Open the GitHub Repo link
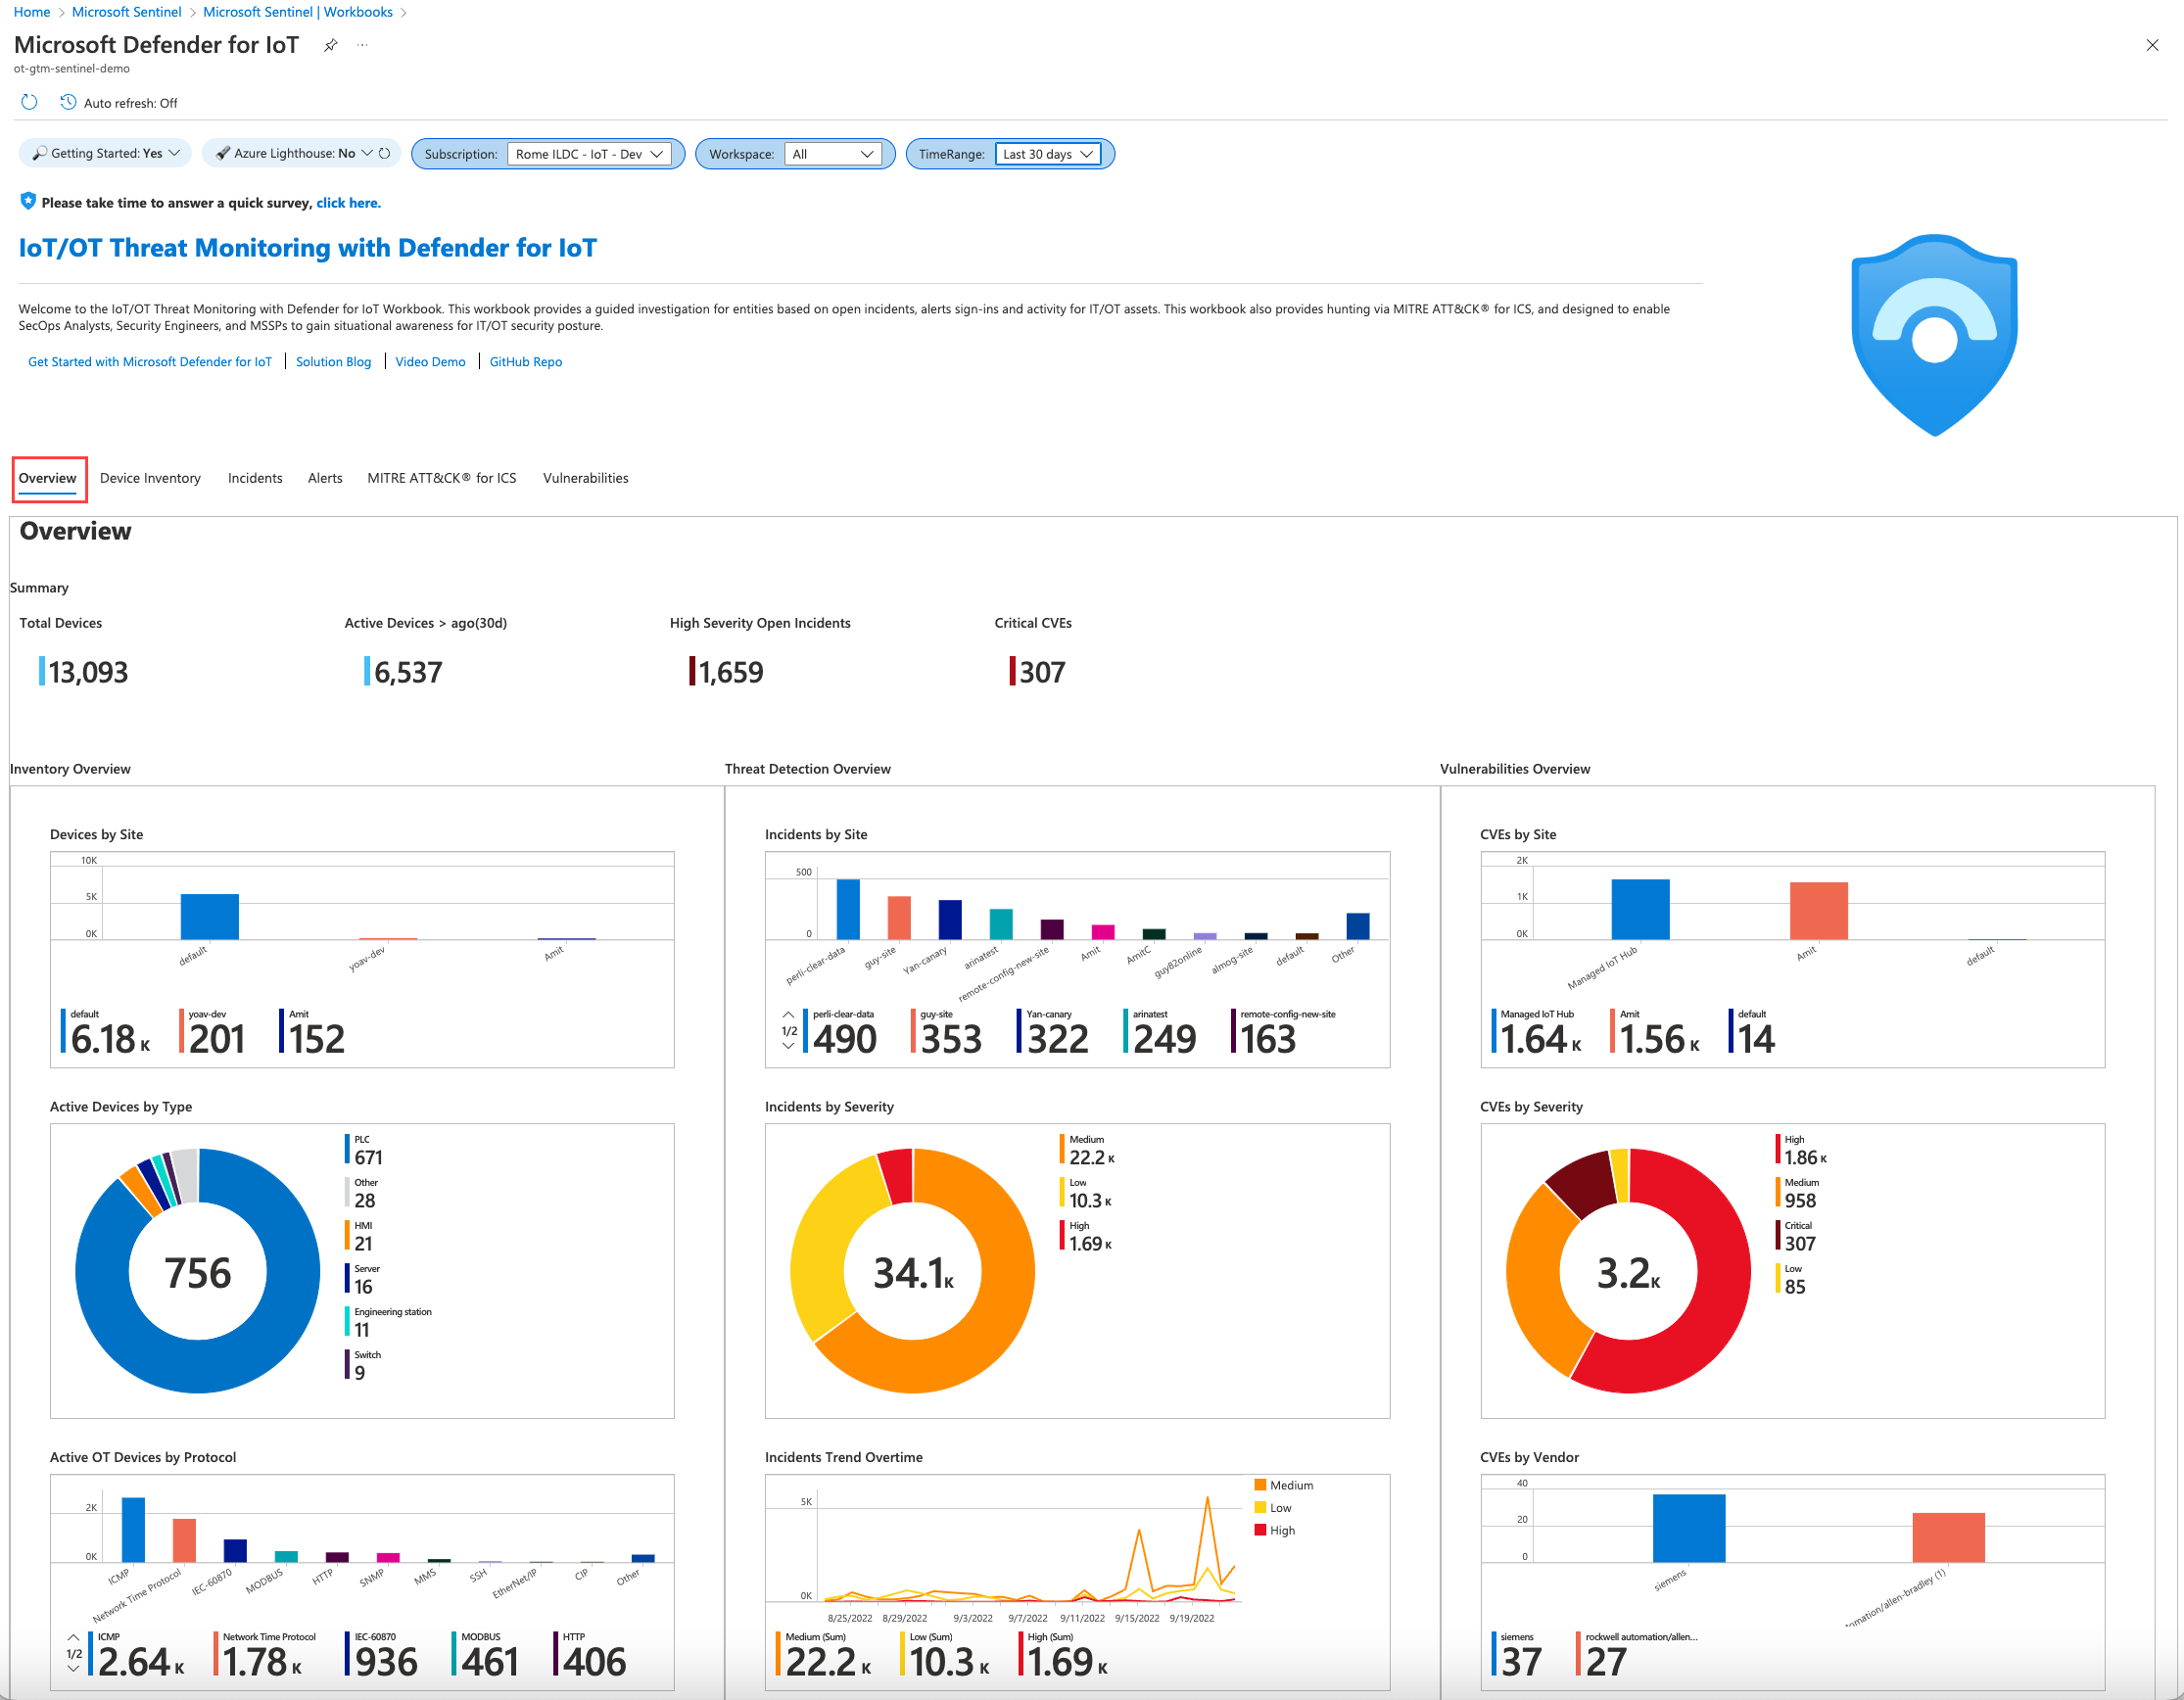The width and height of the screenshot is (2184, 1700). pos(525,361)
